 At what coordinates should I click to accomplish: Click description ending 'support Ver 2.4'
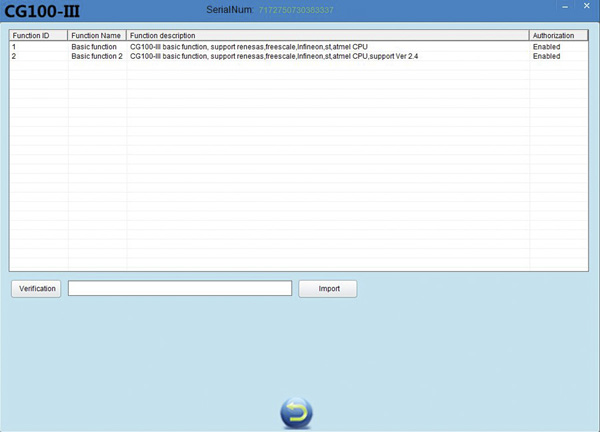(x=274, y=56)
